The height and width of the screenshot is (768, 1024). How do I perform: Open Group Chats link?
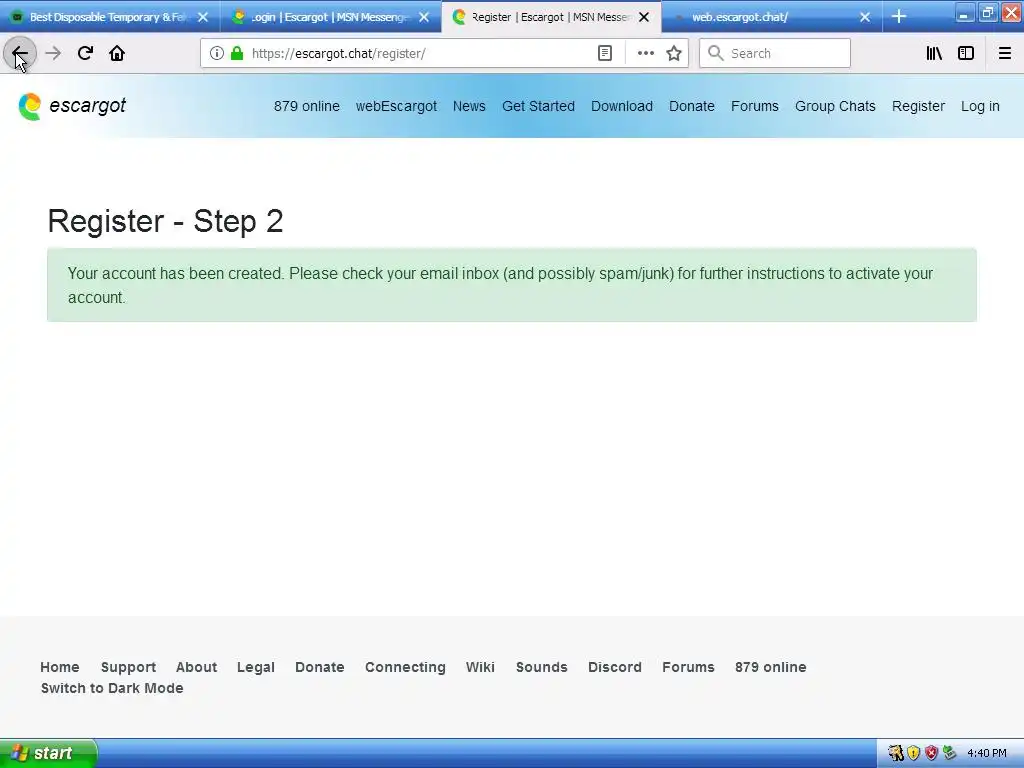tap(835, 106)
